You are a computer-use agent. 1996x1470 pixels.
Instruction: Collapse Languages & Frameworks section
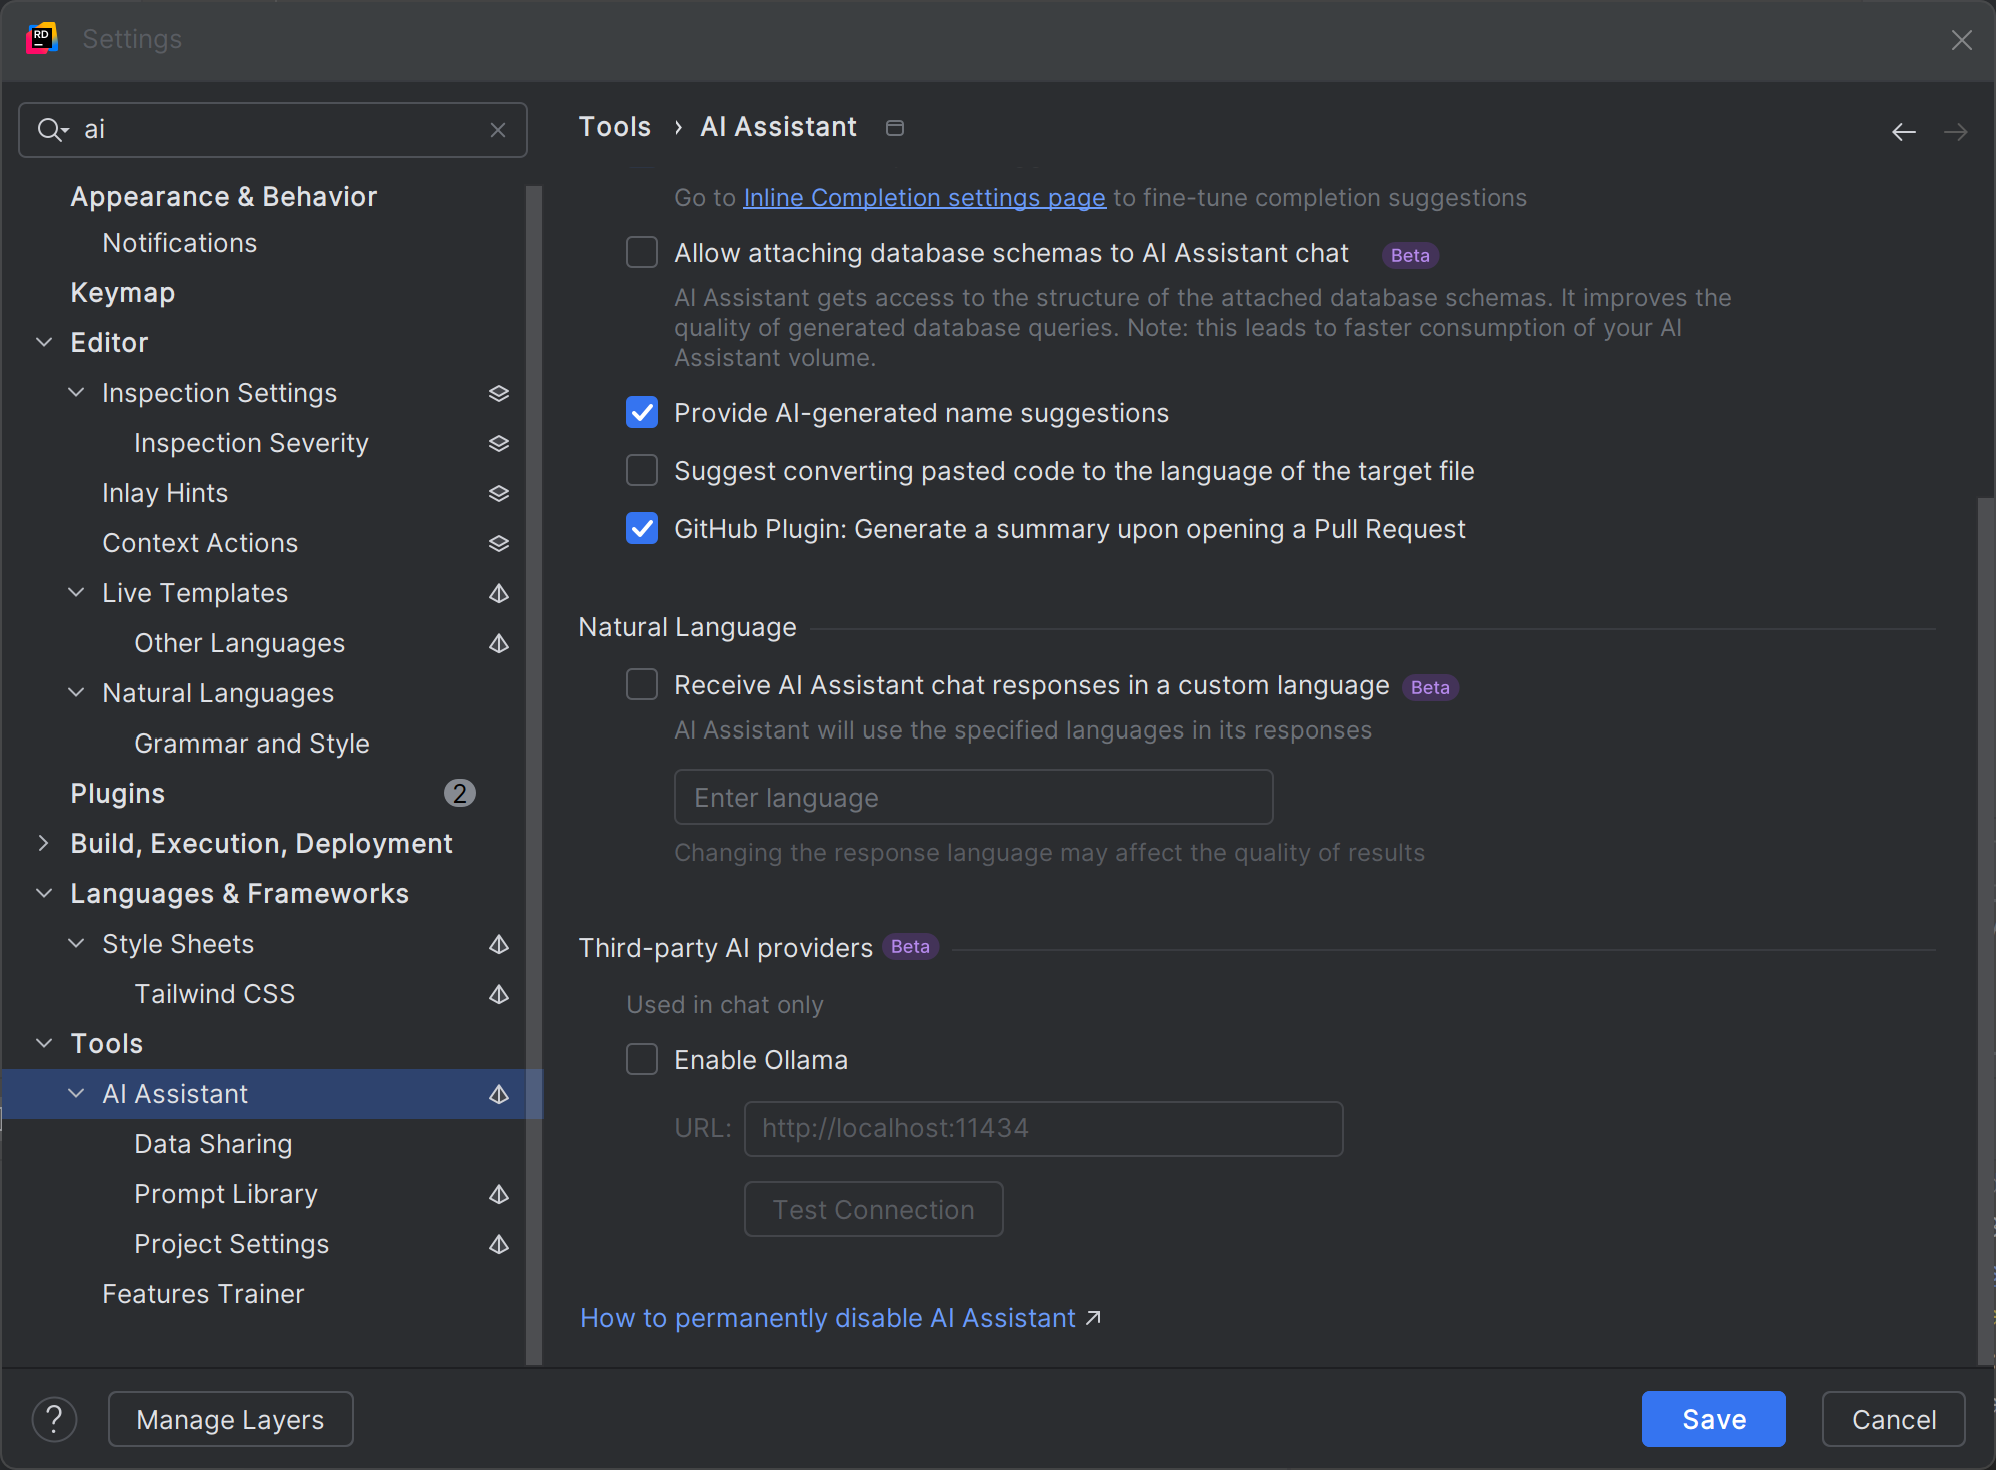tap(44, 893)
